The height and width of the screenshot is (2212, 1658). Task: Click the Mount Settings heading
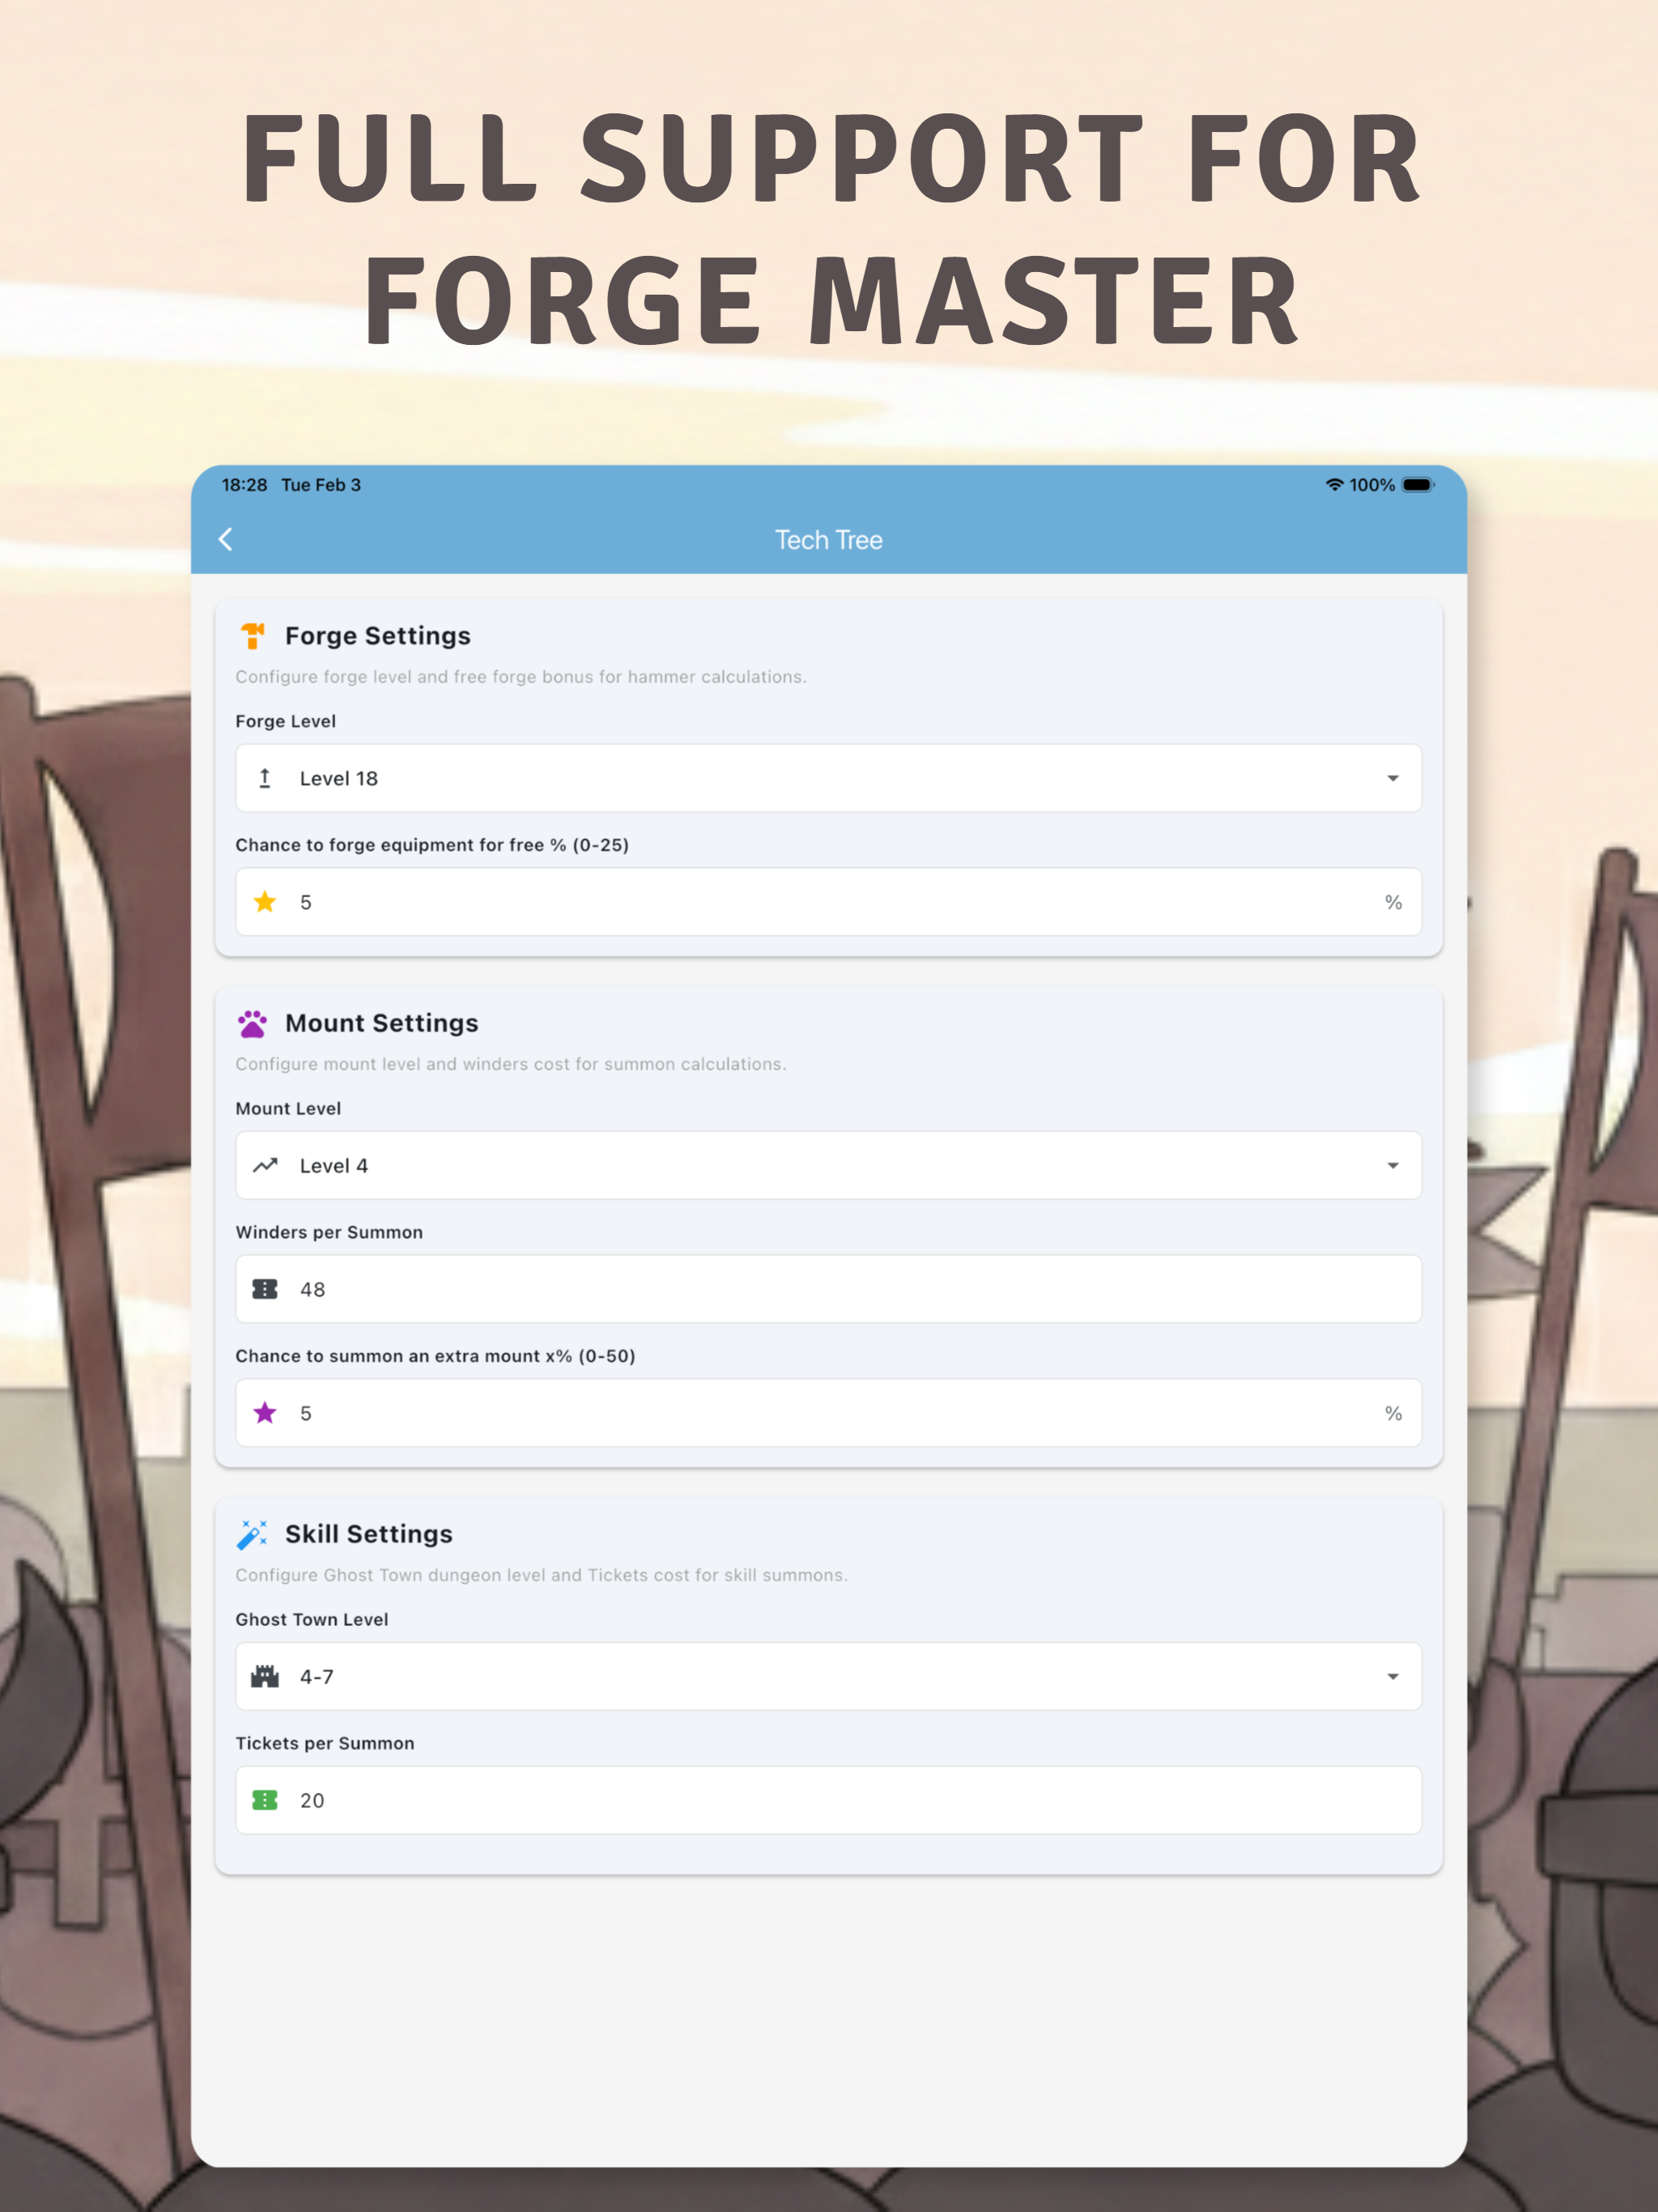coord(382,1023)
